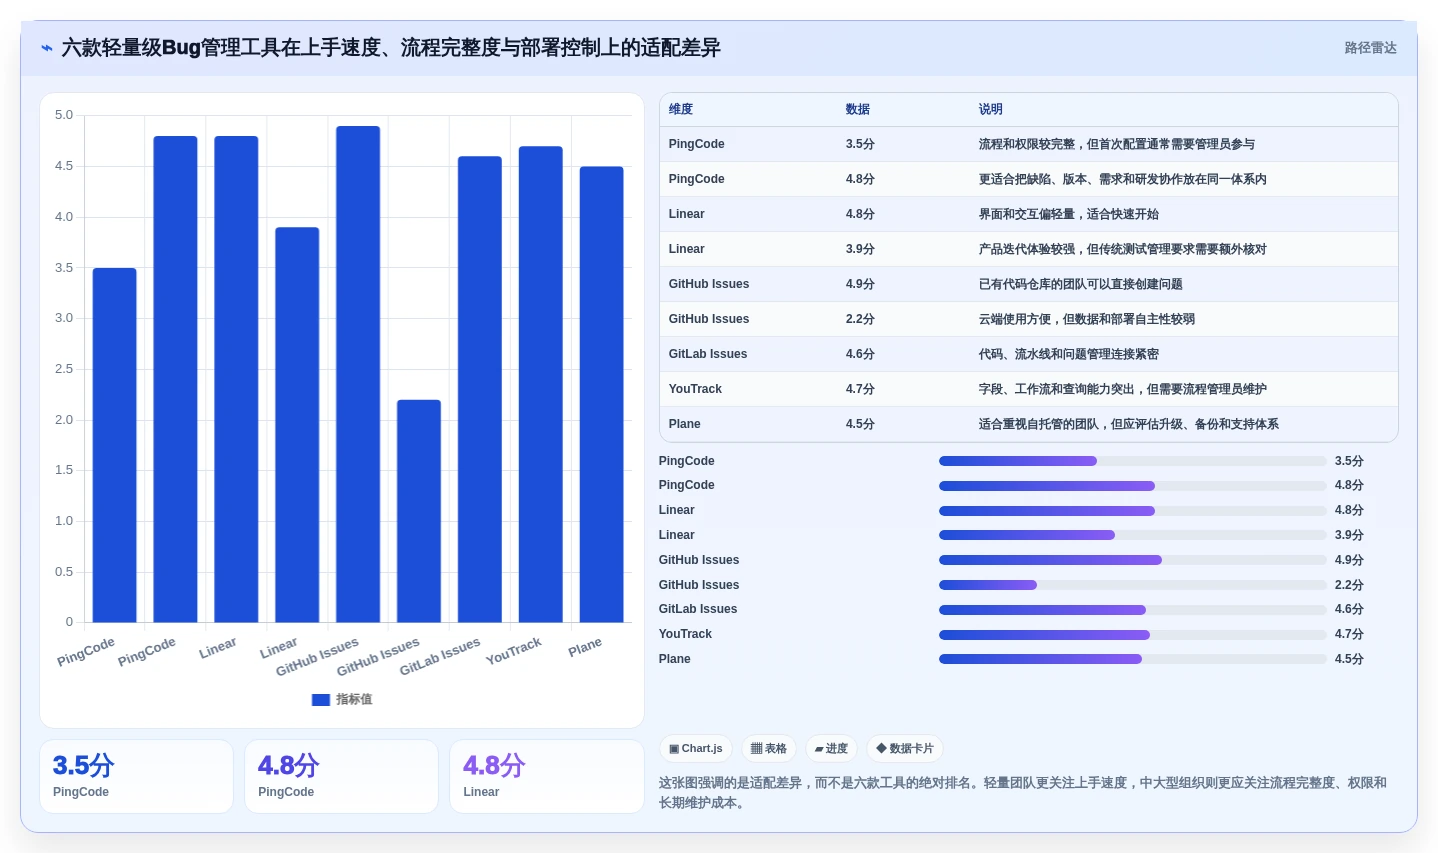Viewport: 1438px width, 853px height.
Task: Click description 流程和权限较完整 in table
Action: [1117, 144]
